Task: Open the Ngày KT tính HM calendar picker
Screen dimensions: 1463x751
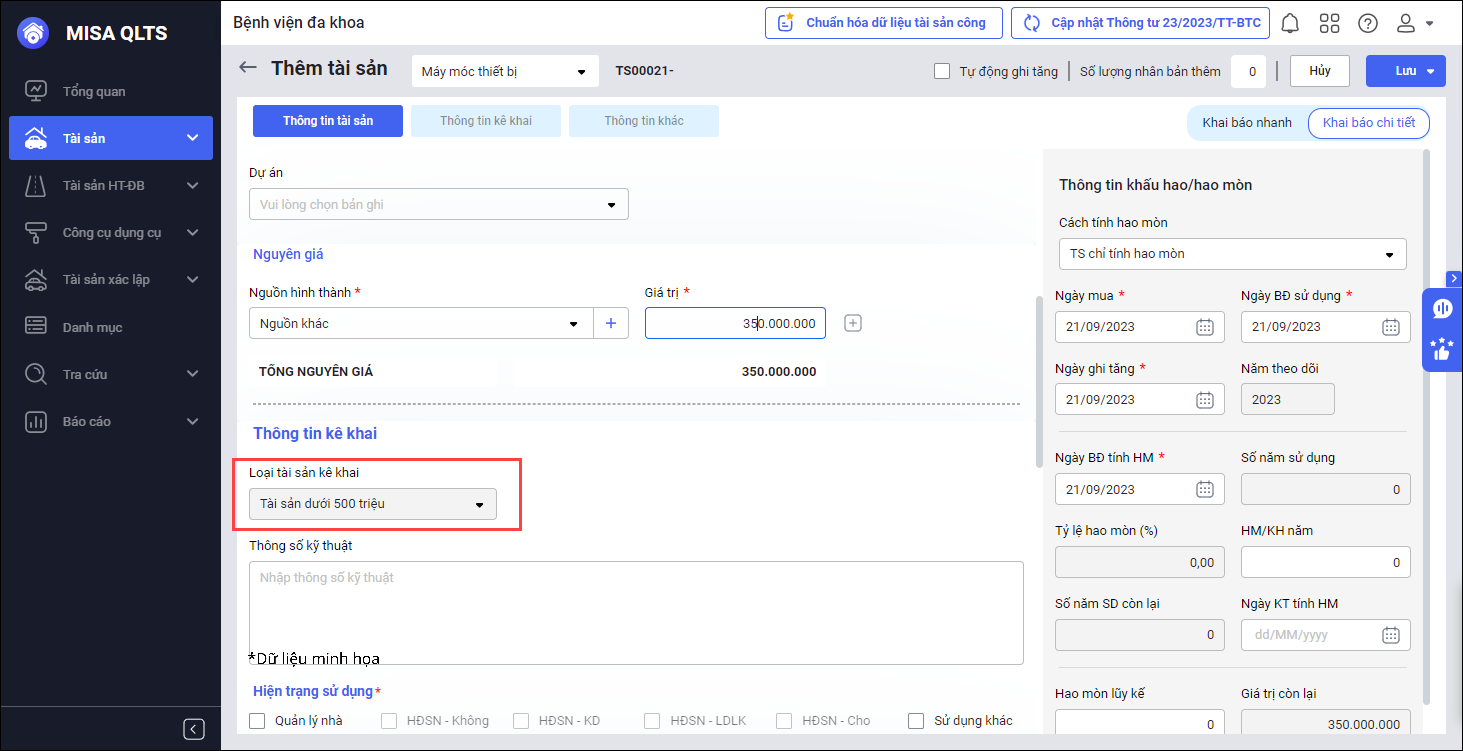Action: [x=1391, y=635]
